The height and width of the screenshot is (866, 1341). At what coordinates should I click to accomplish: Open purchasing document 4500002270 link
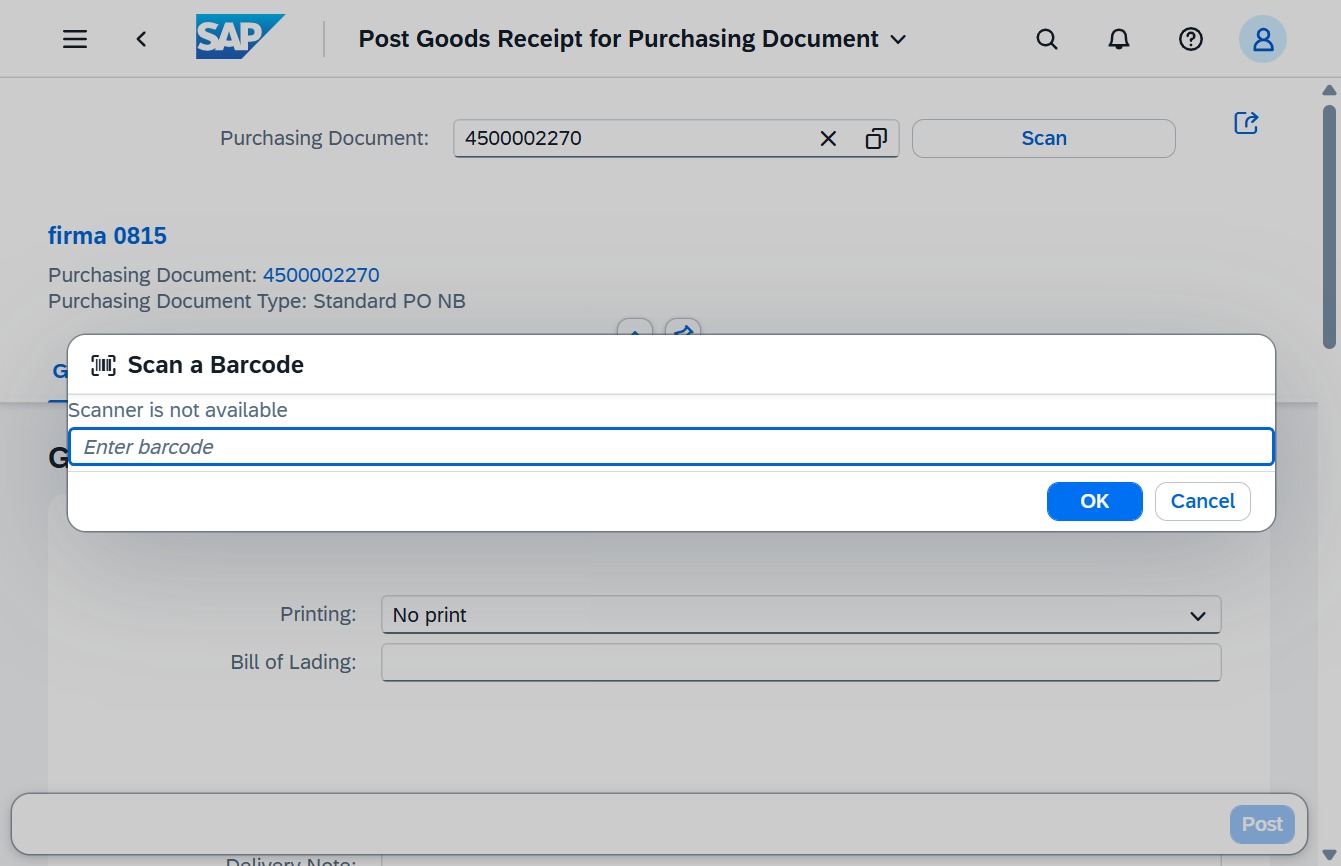[x=321, y=275]
